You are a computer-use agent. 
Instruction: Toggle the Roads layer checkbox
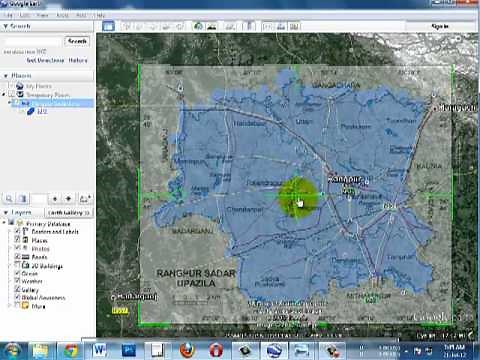point(18,256)
